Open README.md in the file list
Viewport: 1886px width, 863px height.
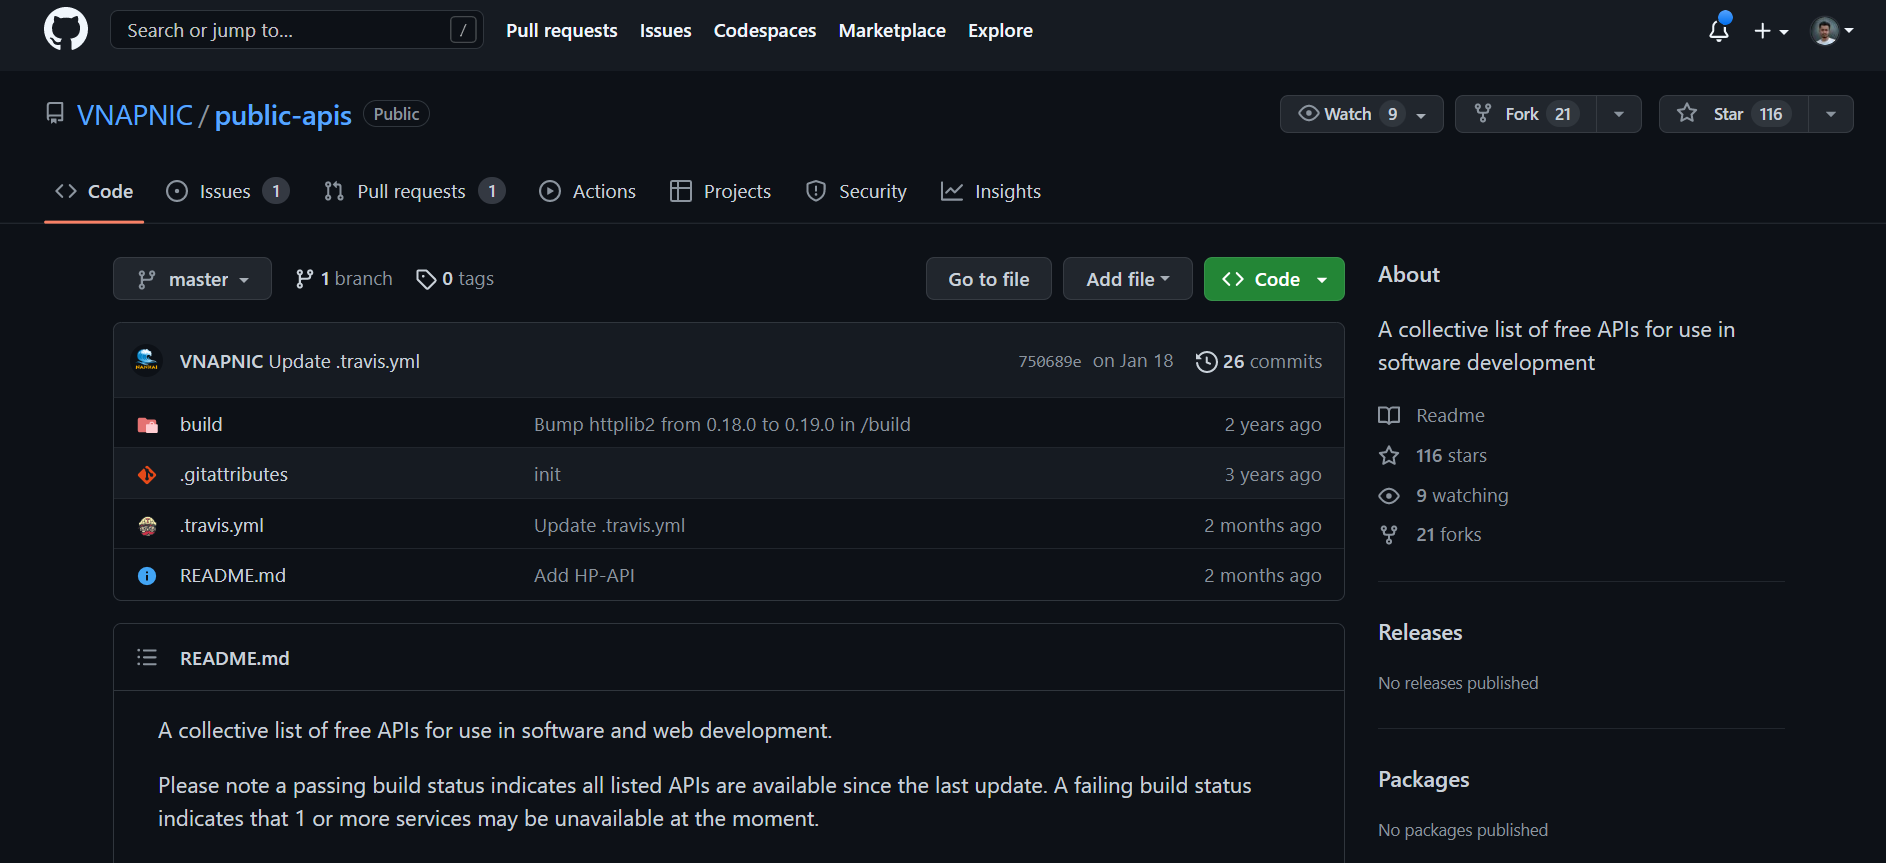point(233,575)
